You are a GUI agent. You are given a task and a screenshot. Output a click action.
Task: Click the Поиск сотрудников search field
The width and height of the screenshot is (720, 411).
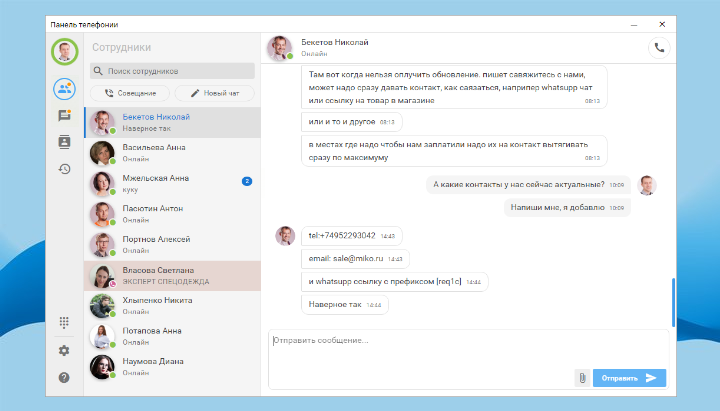coord(171,71)
